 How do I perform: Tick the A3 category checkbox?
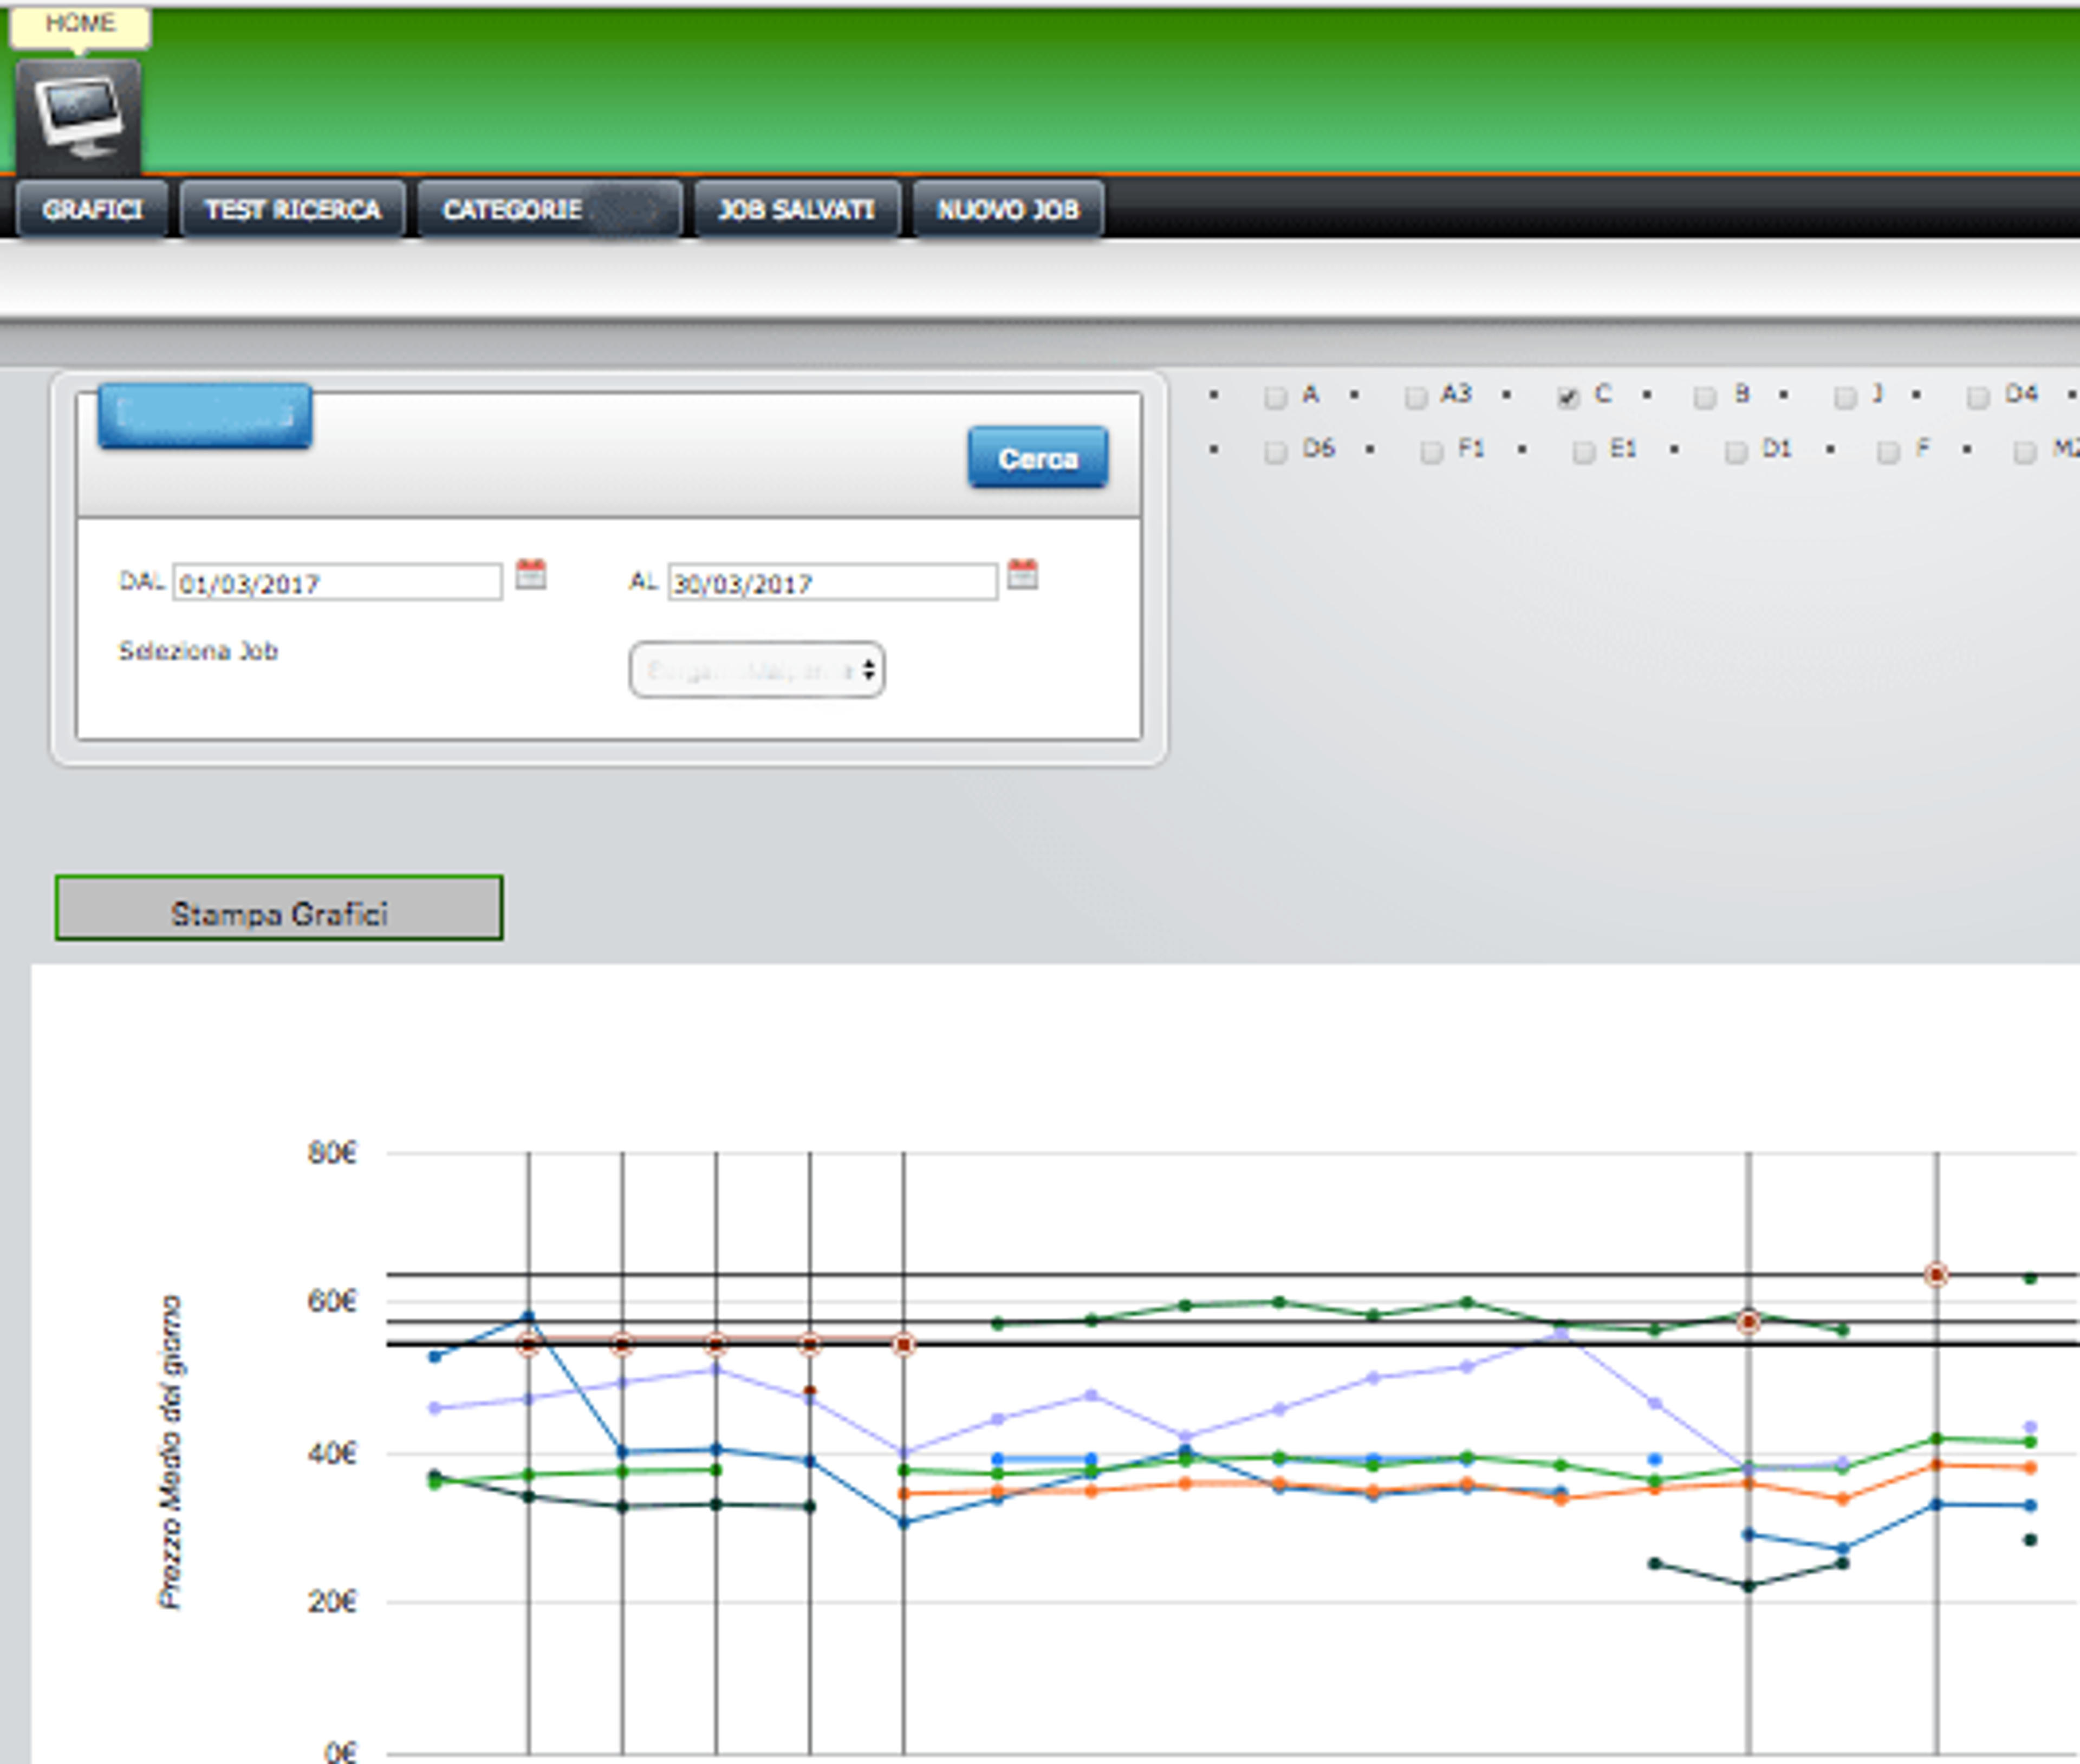(1416, 397)
